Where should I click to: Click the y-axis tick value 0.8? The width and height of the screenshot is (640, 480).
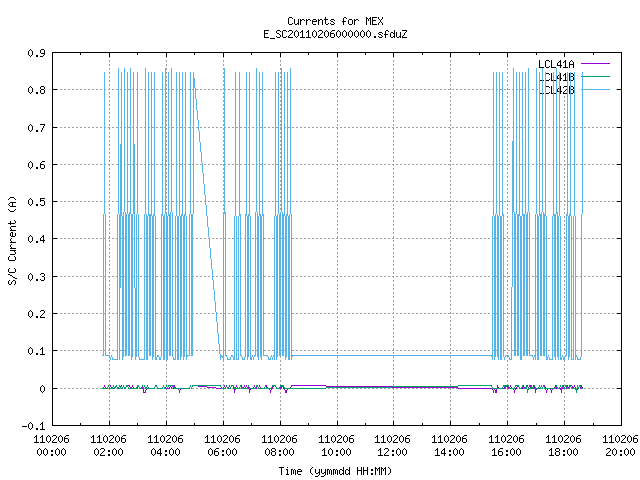tap(36, 90)
